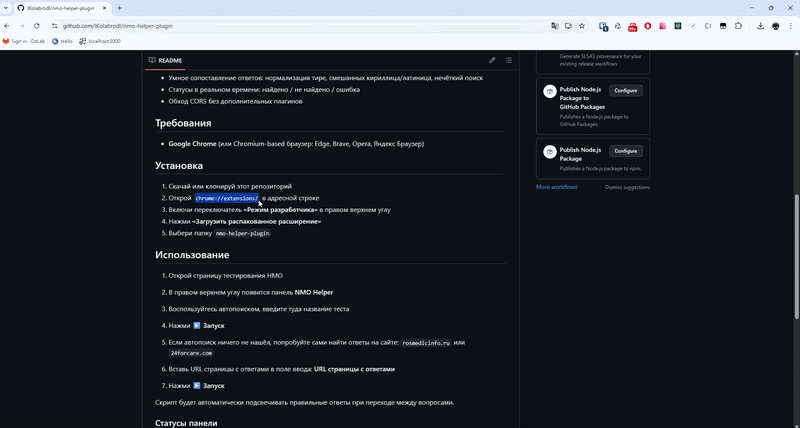Click the Использование heading
Viewport: 800px width, 428px height.
click(x=192, y=255)
